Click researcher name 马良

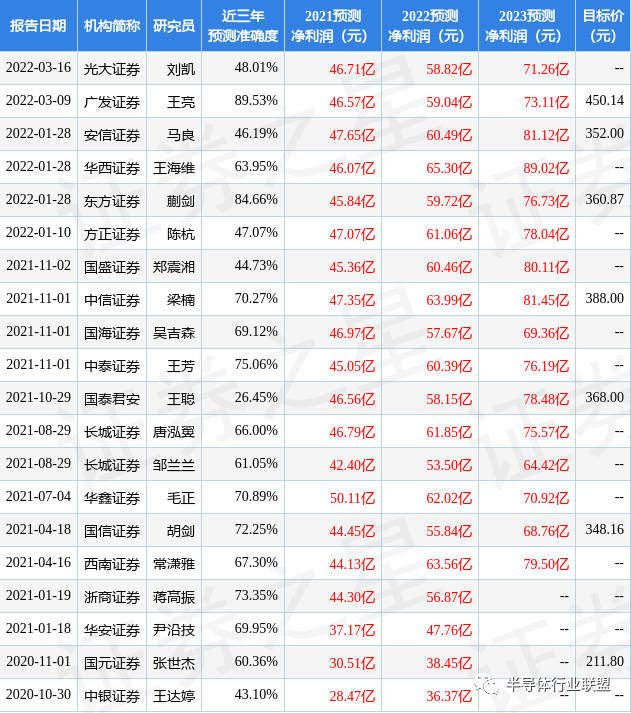181,135
